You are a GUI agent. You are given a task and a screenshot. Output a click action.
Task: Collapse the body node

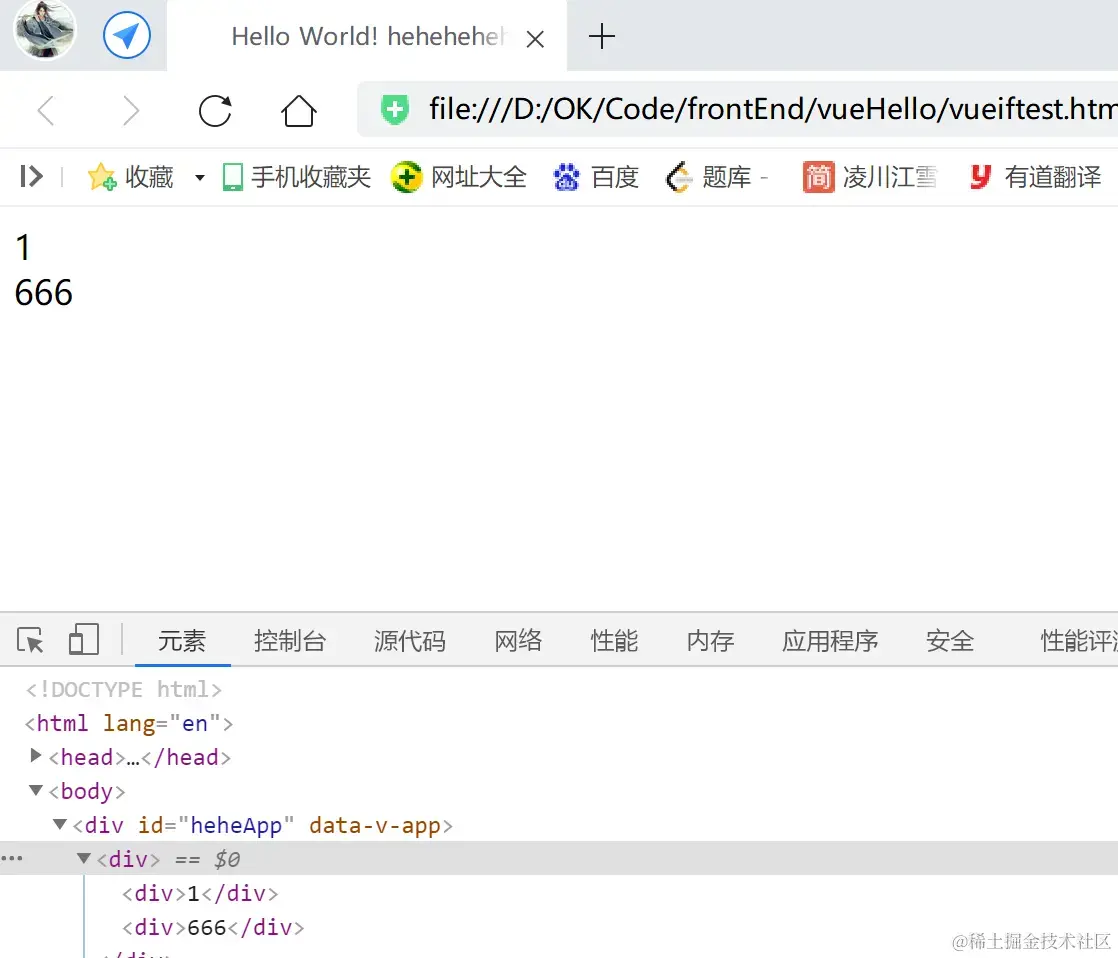pyautogui.click(x=35, y=790)
